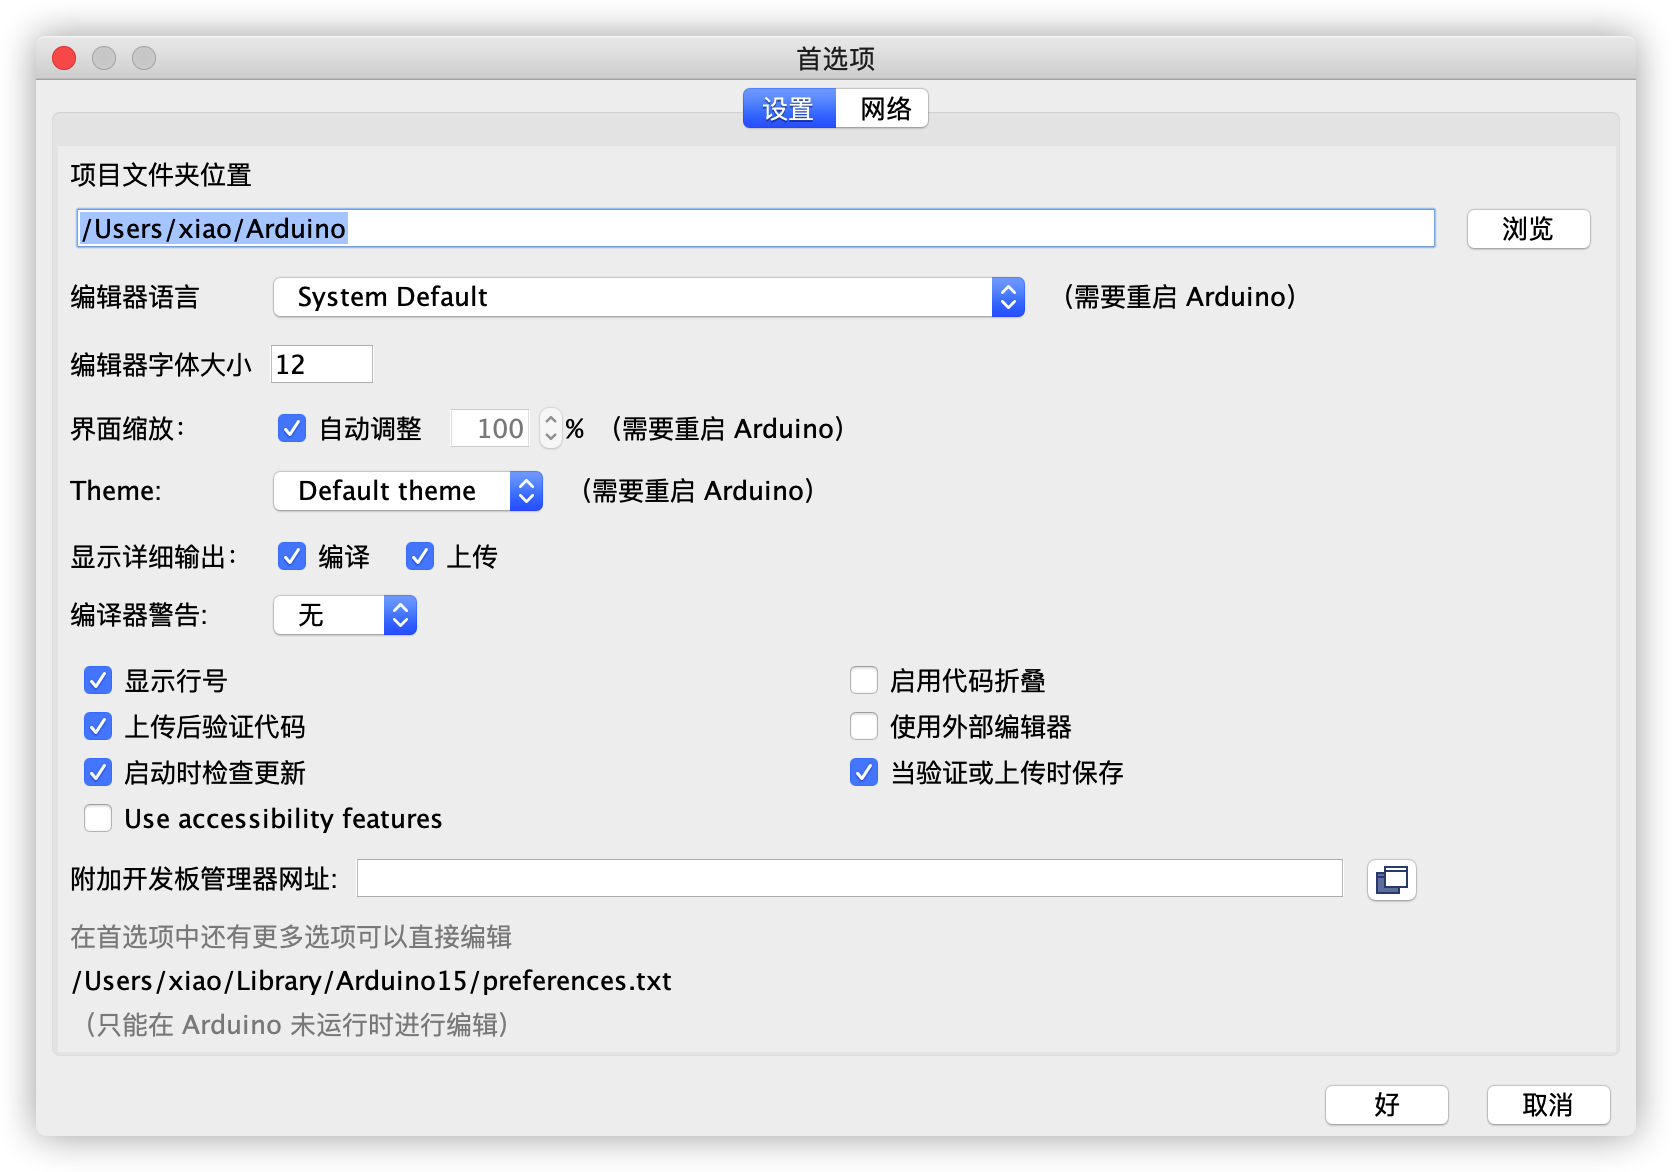Uncheck the 显示行号 checkbox
1672x1172 pixels.
pos(98,681)
